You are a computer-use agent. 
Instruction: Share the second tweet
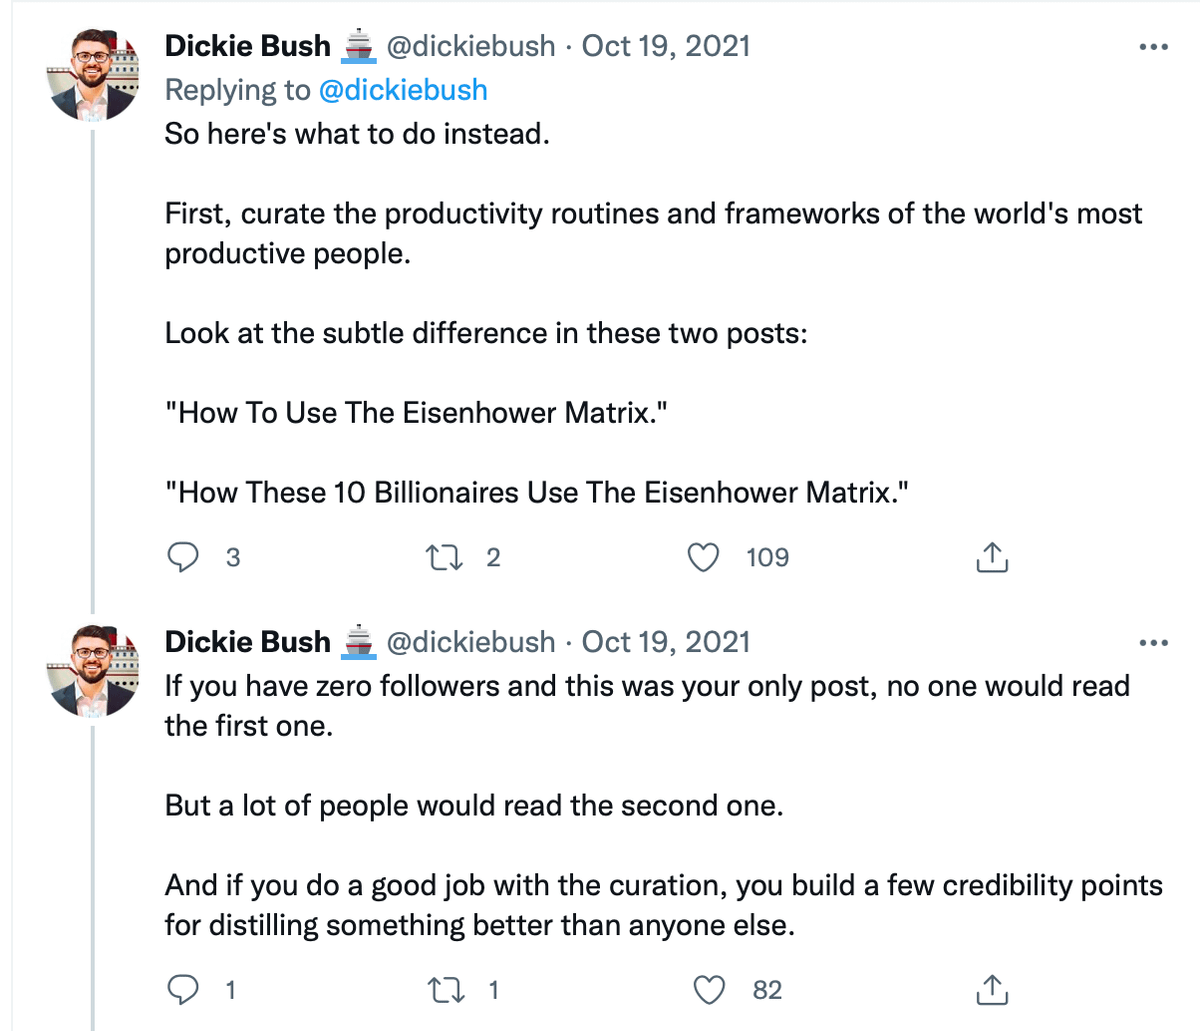click(x=991, y=990)
